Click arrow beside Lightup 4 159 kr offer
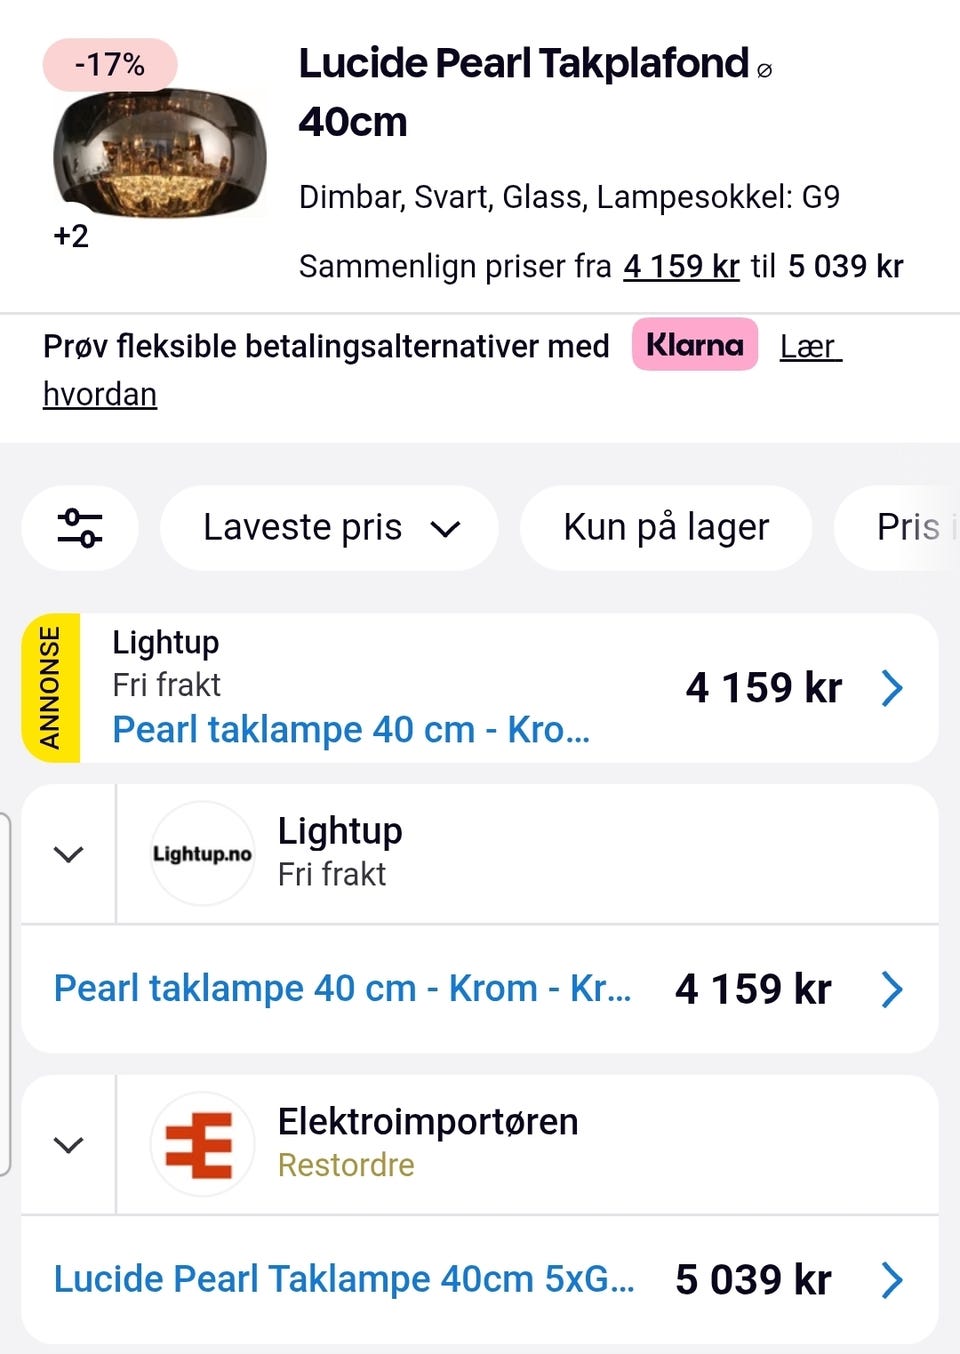Image resolution: width=960 pixels, height=1354 pixels. point(892,989)
